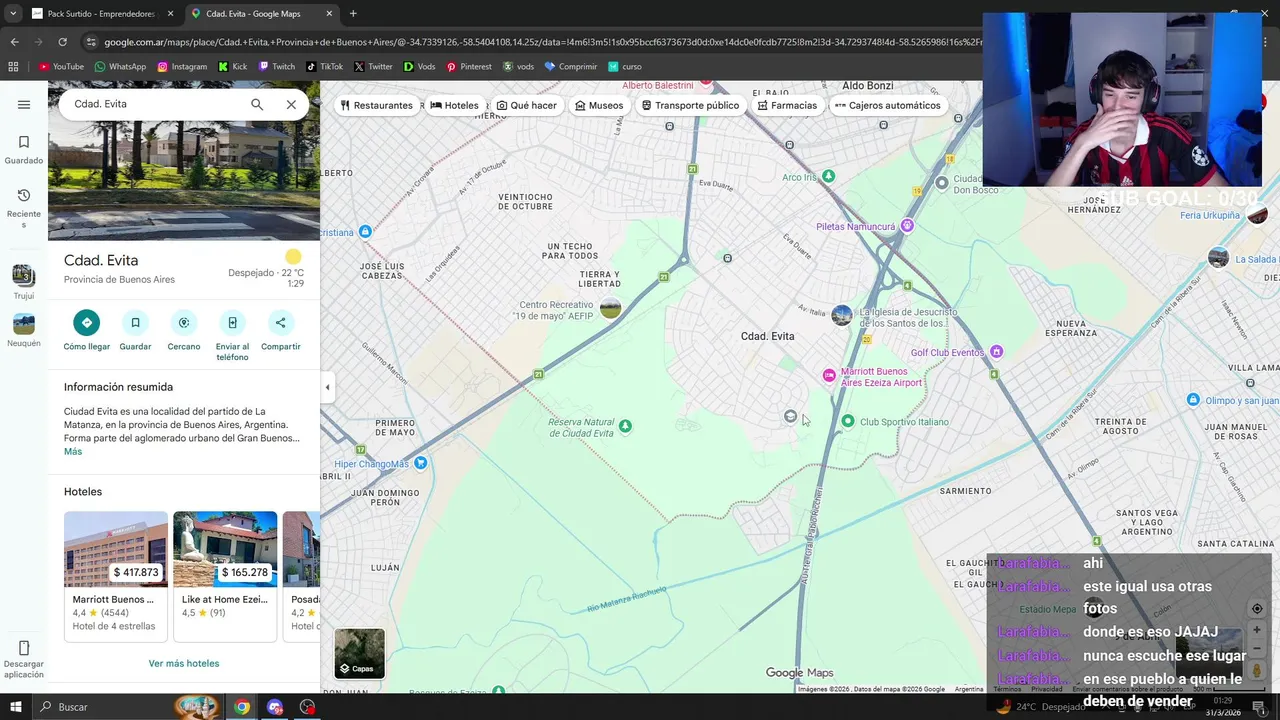
Task: Select the Cajeros automáticos filter chip
Action: 887,105
